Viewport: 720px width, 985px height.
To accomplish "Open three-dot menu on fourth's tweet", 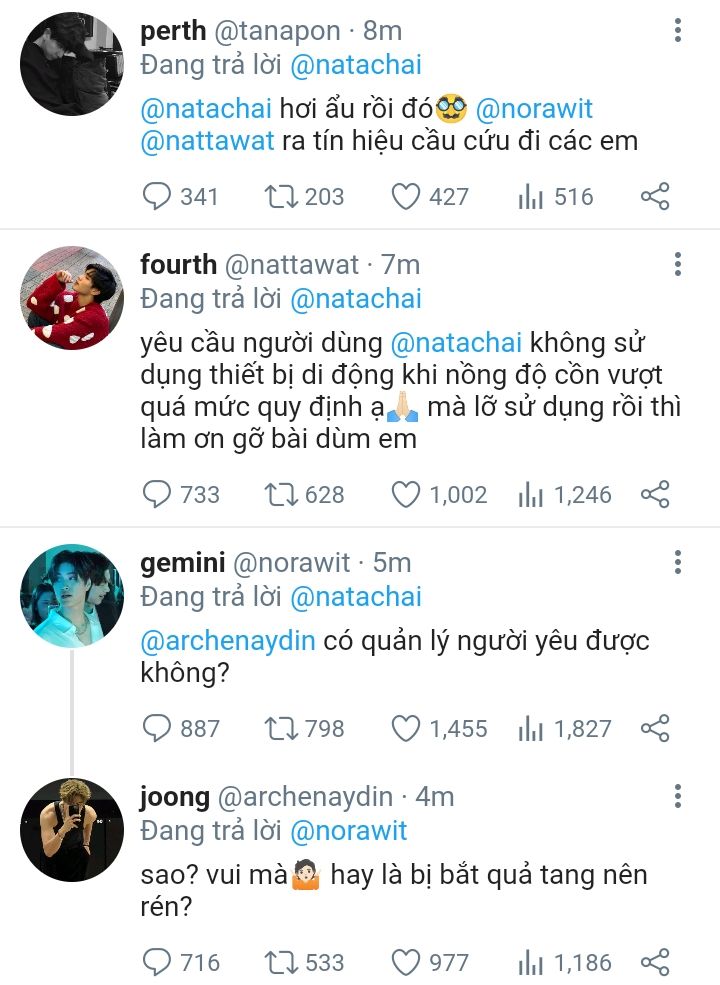I will (x=677, y=264).
